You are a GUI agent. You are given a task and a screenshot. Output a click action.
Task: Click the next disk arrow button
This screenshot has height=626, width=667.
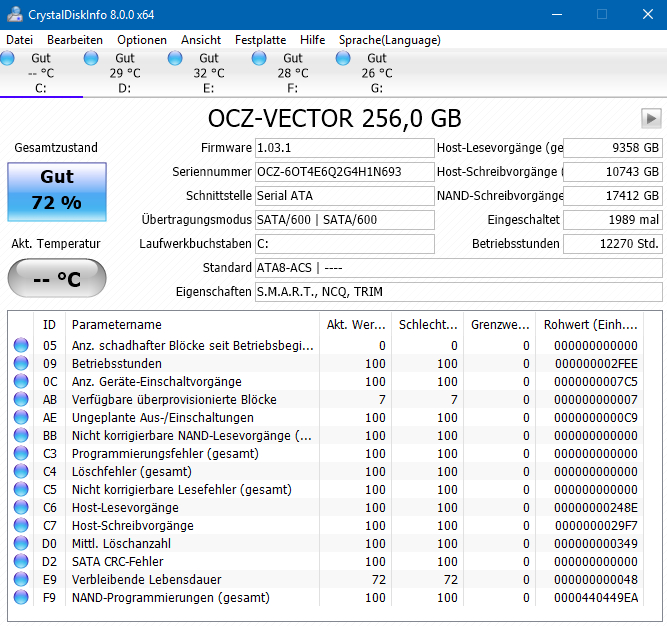(651, 118)
